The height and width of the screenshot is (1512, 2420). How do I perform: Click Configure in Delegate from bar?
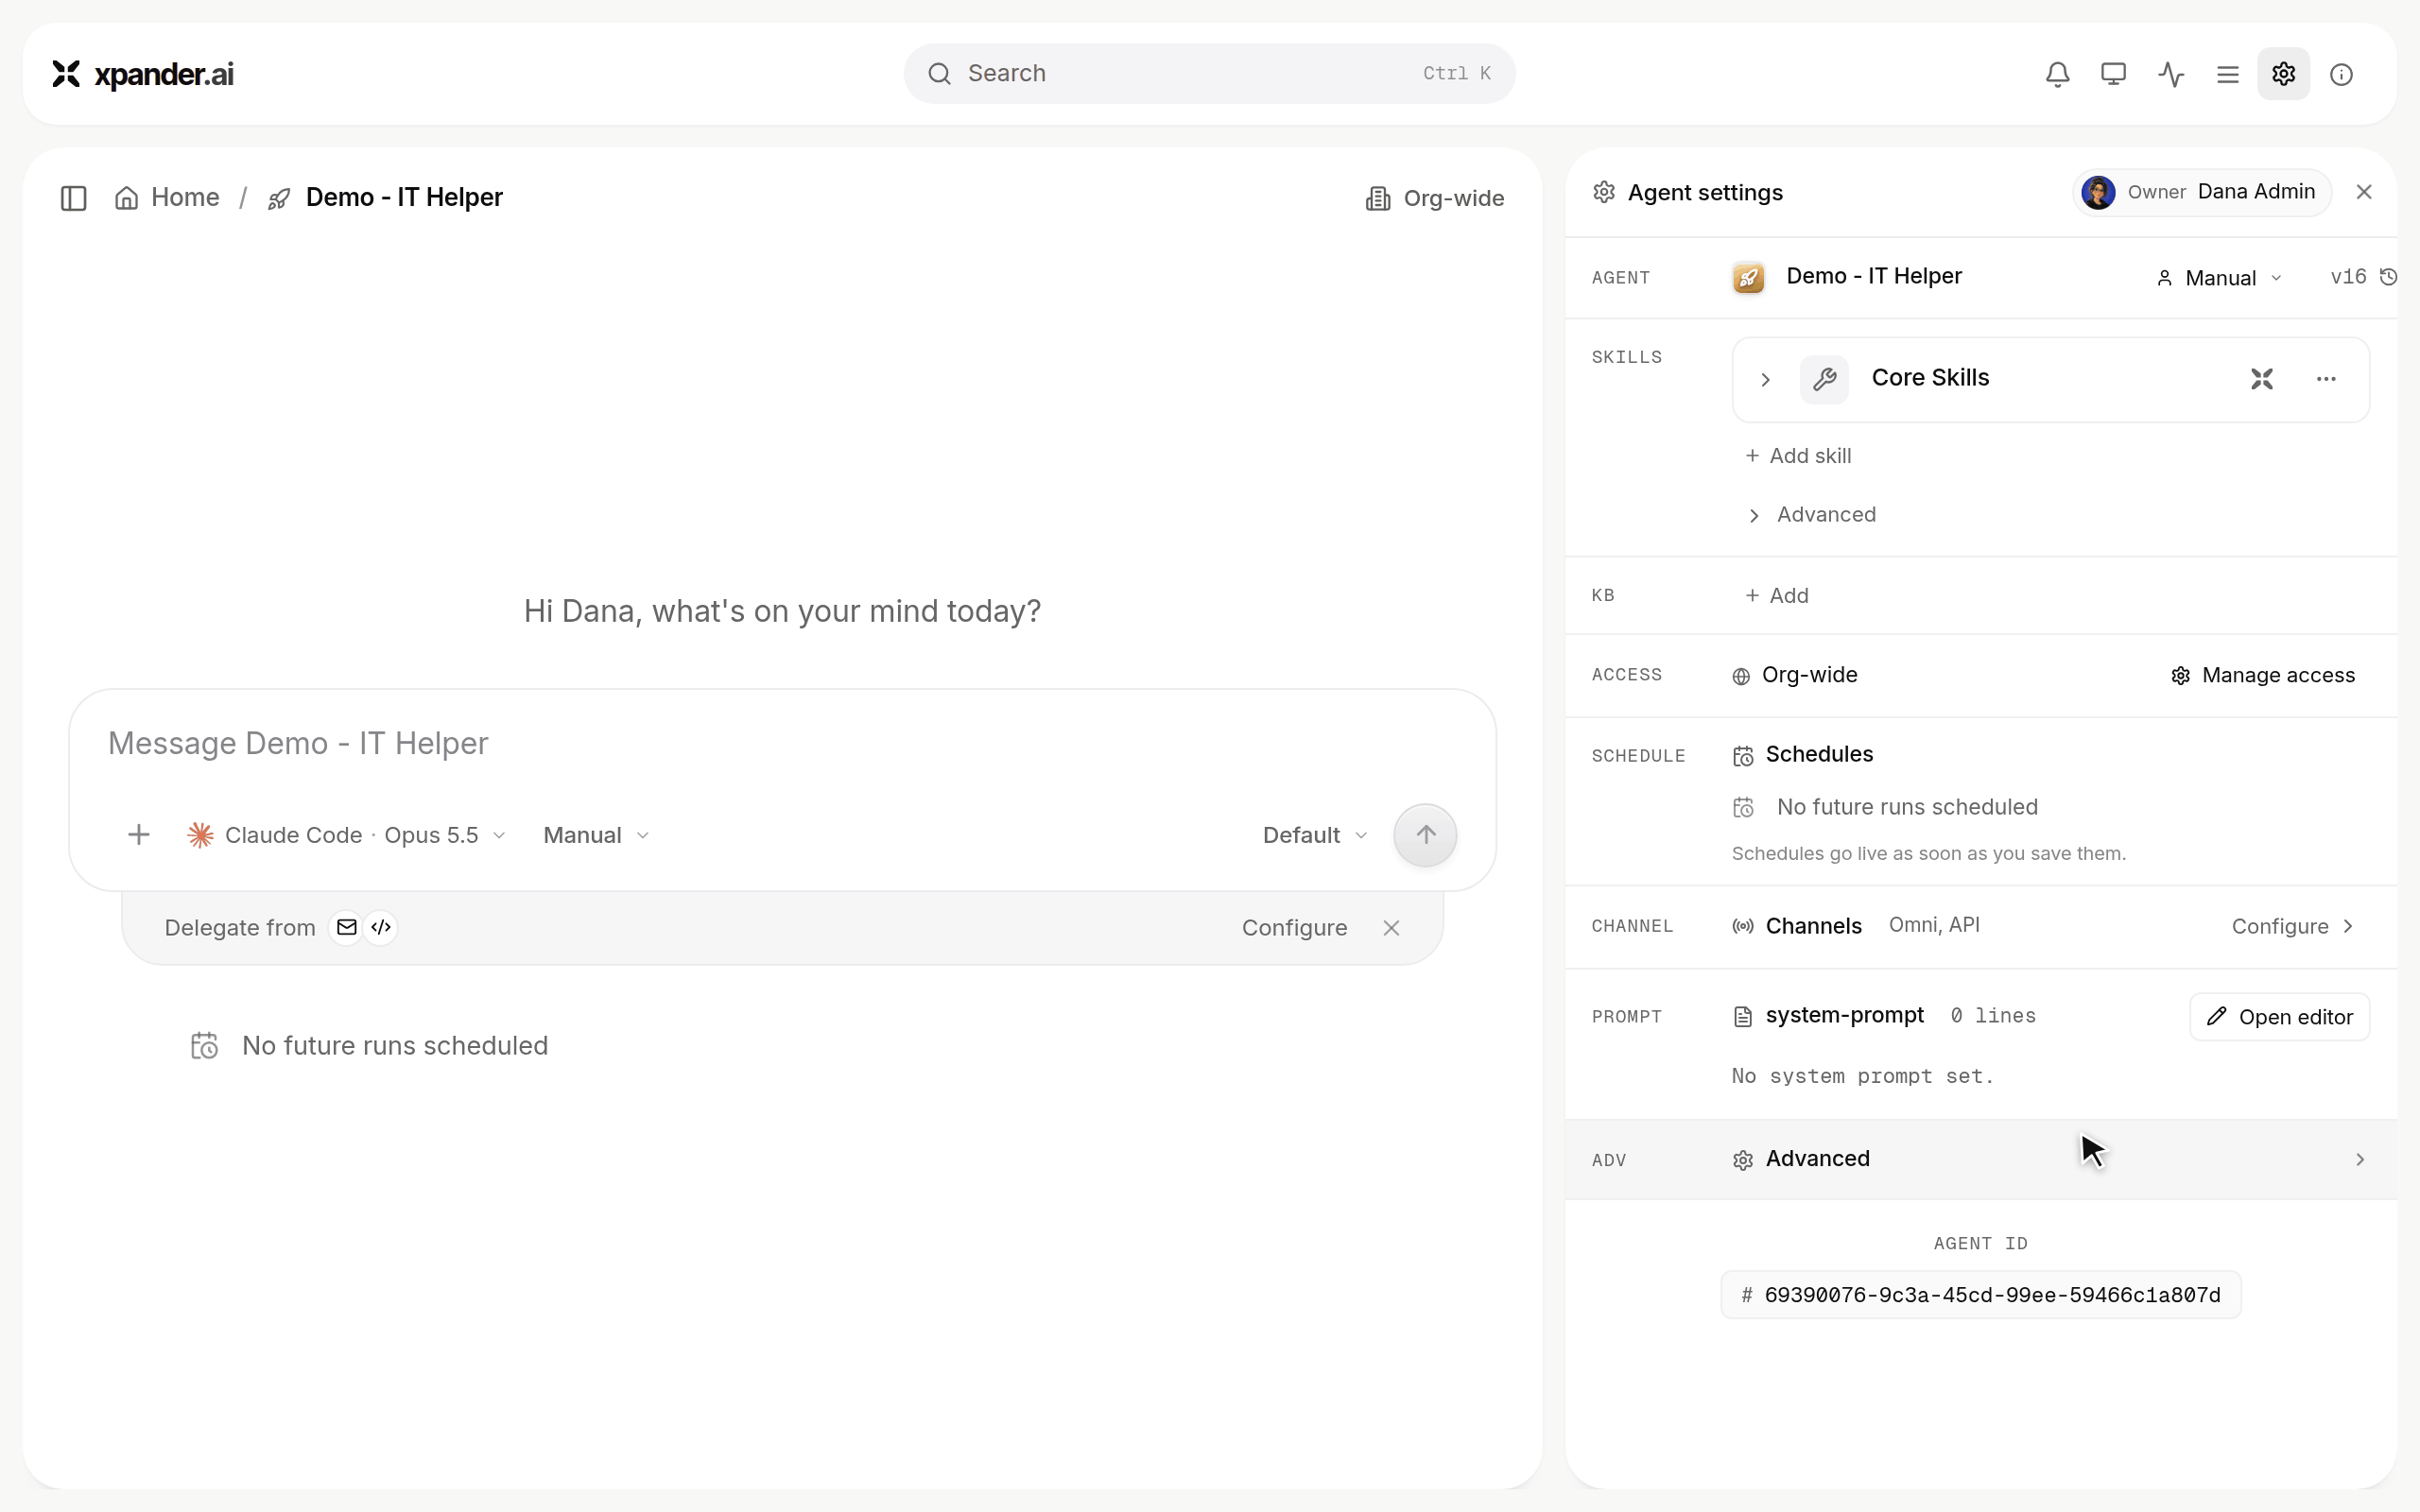click(x=1294, y=928)
